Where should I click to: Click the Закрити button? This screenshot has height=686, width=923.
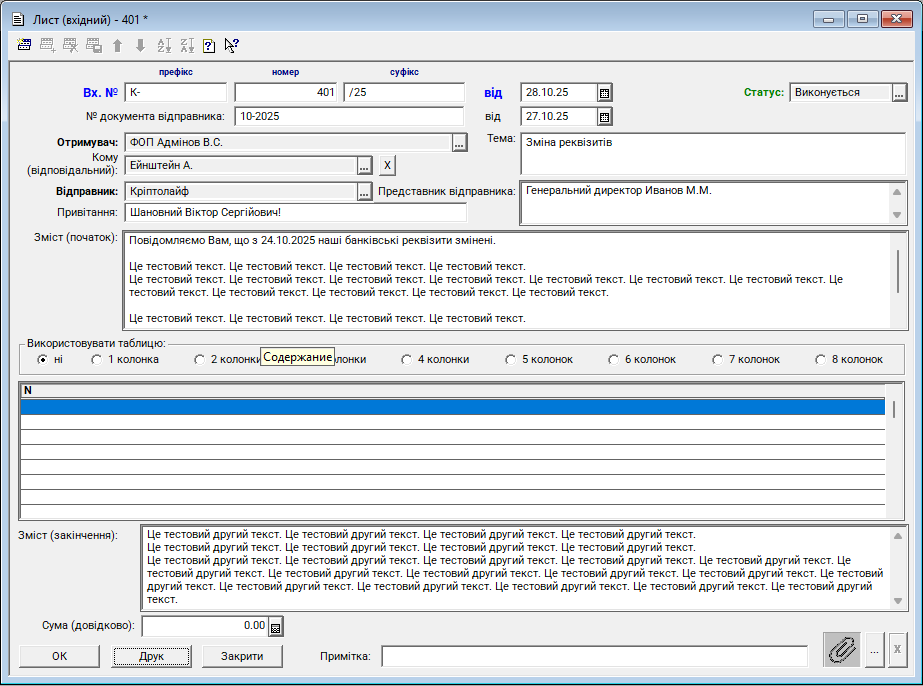[242, 656]
